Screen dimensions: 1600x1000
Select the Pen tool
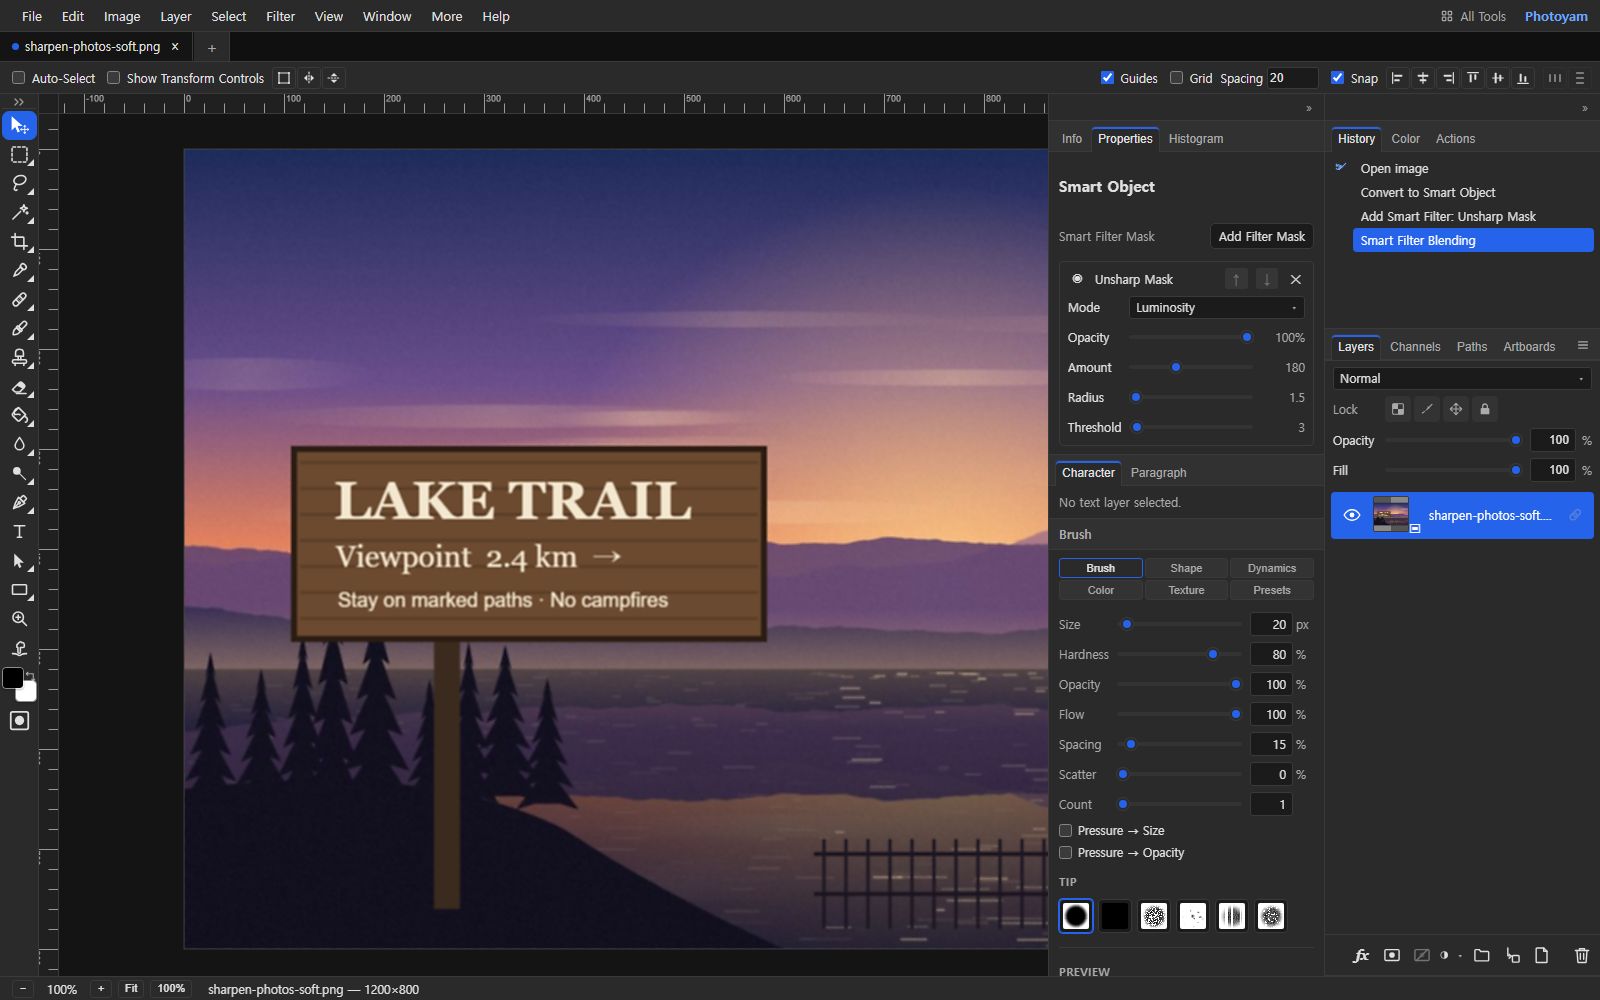tap(19, 502)
